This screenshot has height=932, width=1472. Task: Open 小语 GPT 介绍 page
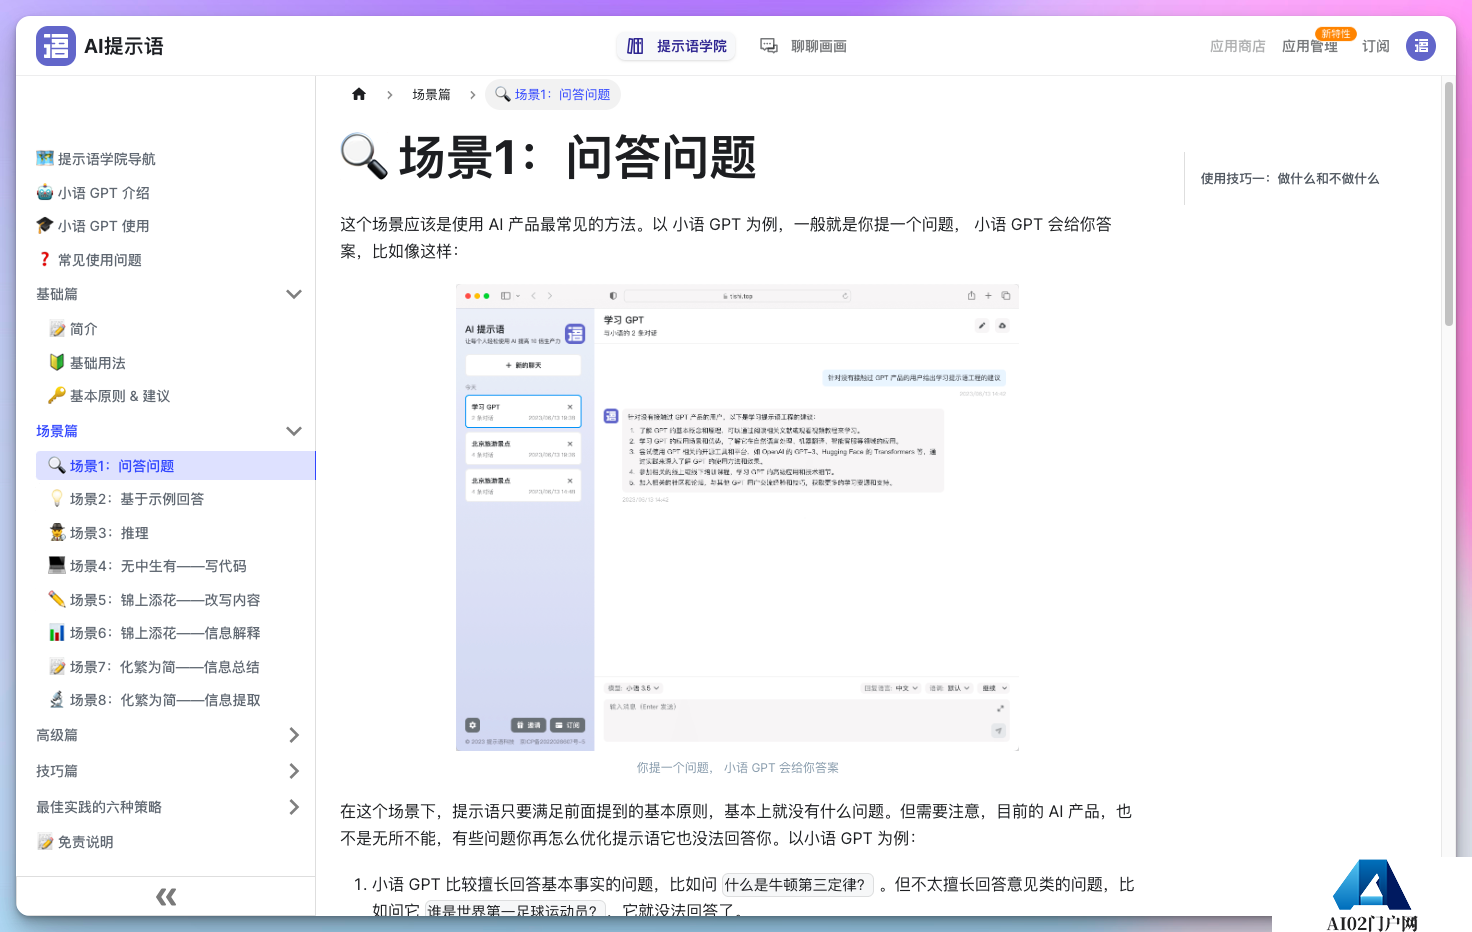click(93, 193)
